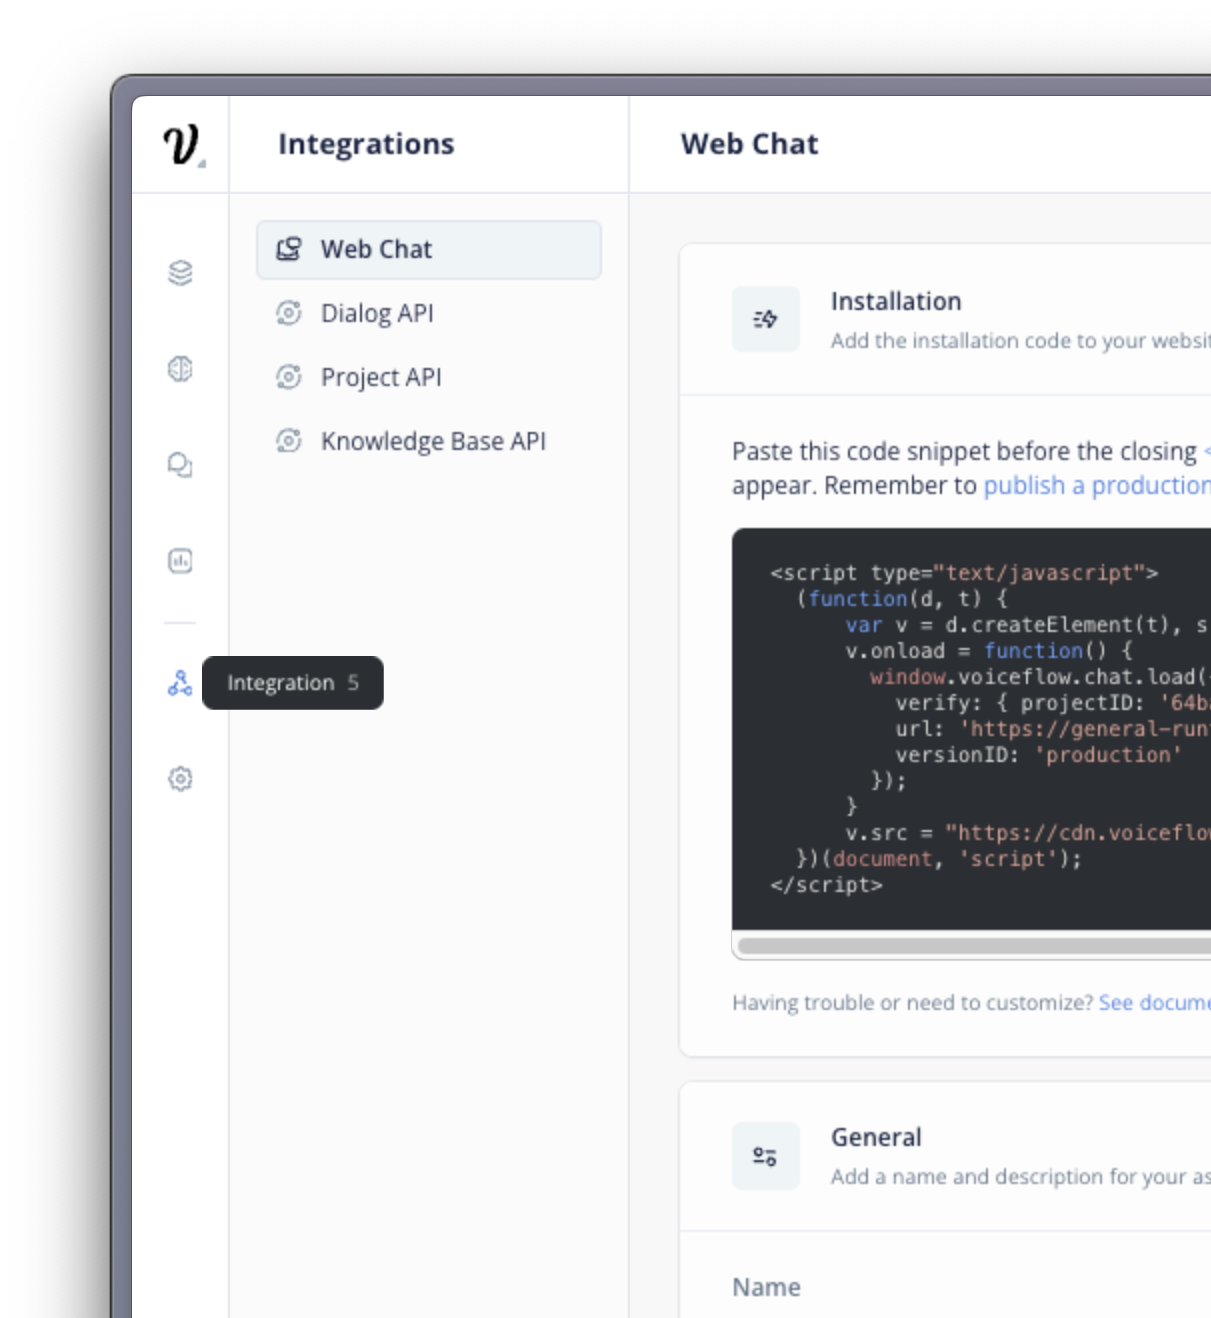
Task: Switch to the Project API entry
Action: [380, 377]
